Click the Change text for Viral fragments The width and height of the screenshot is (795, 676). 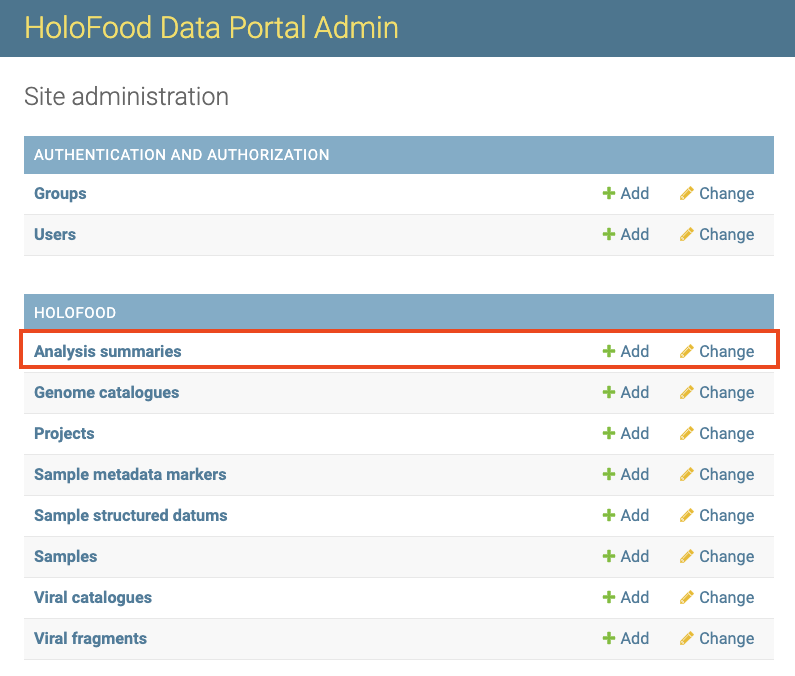click(727, 638)
